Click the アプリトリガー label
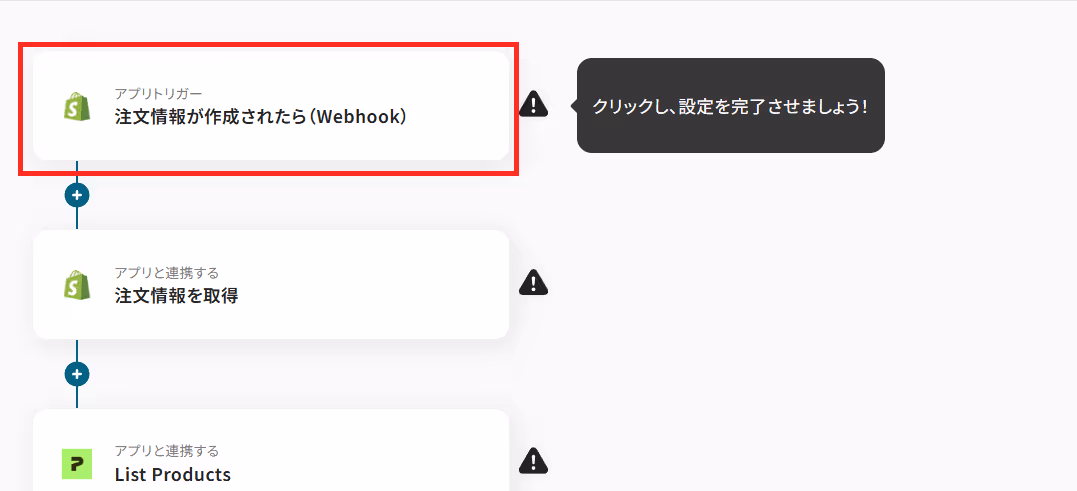Image resolution: width=1077 pixels, height=491 pixels. coord(159,93)
